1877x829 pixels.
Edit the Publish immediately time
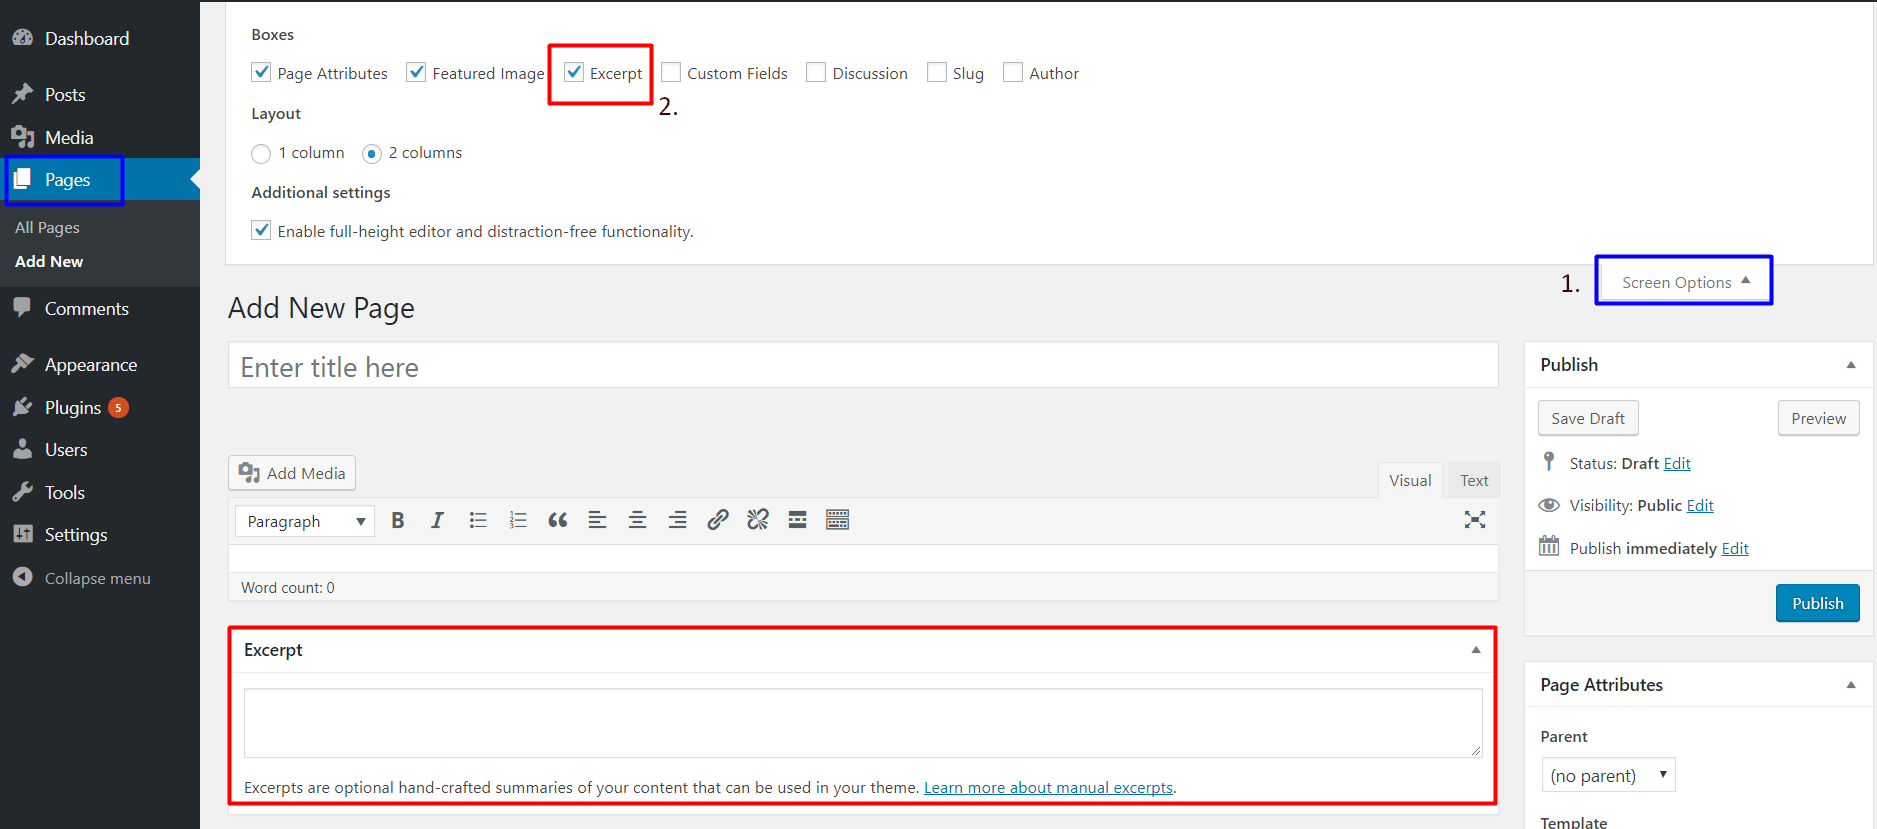pos(1735,548)
